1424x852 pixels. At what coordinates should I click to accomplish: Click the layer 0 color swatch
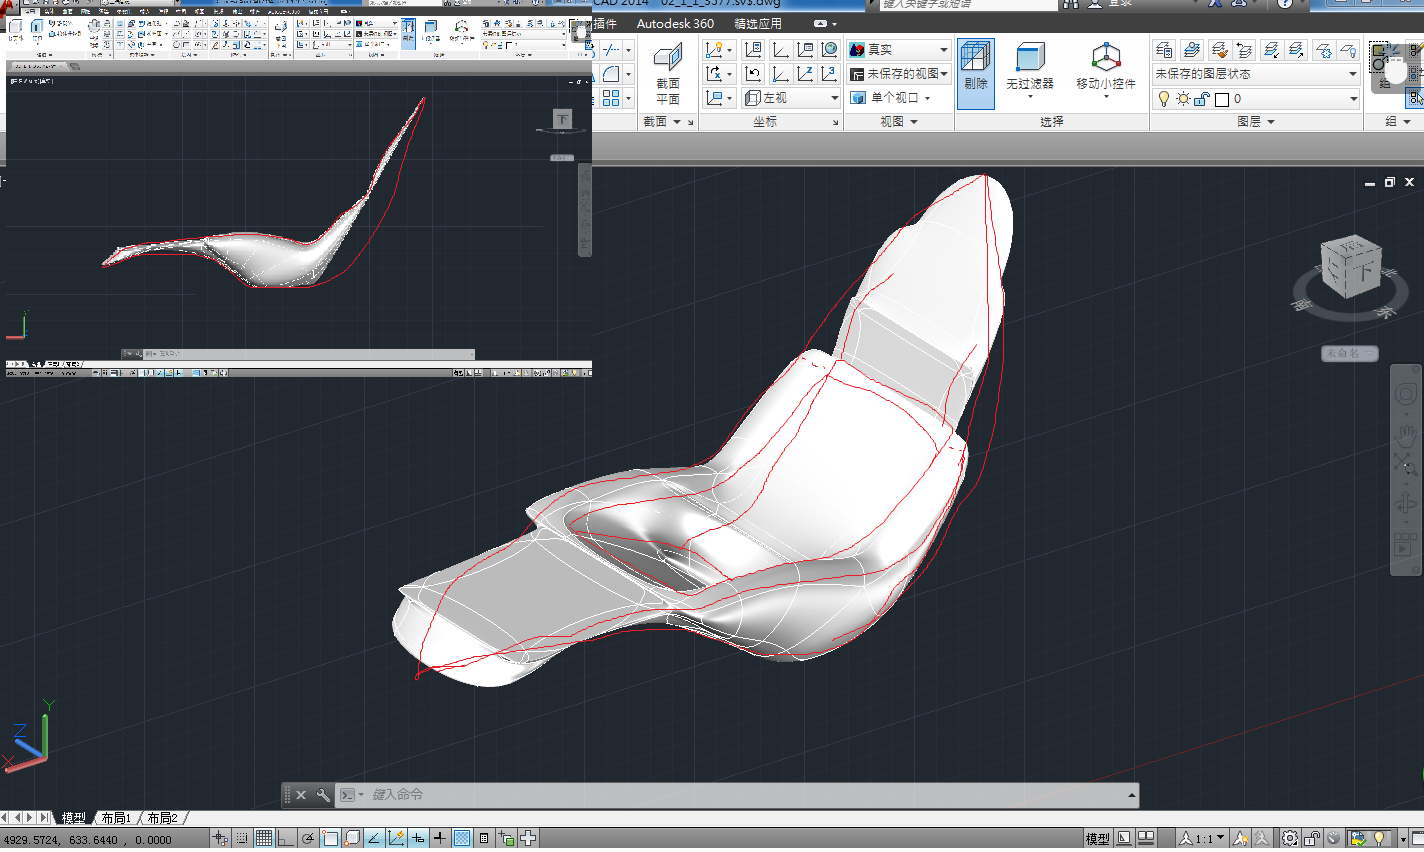pos(1221,99)
